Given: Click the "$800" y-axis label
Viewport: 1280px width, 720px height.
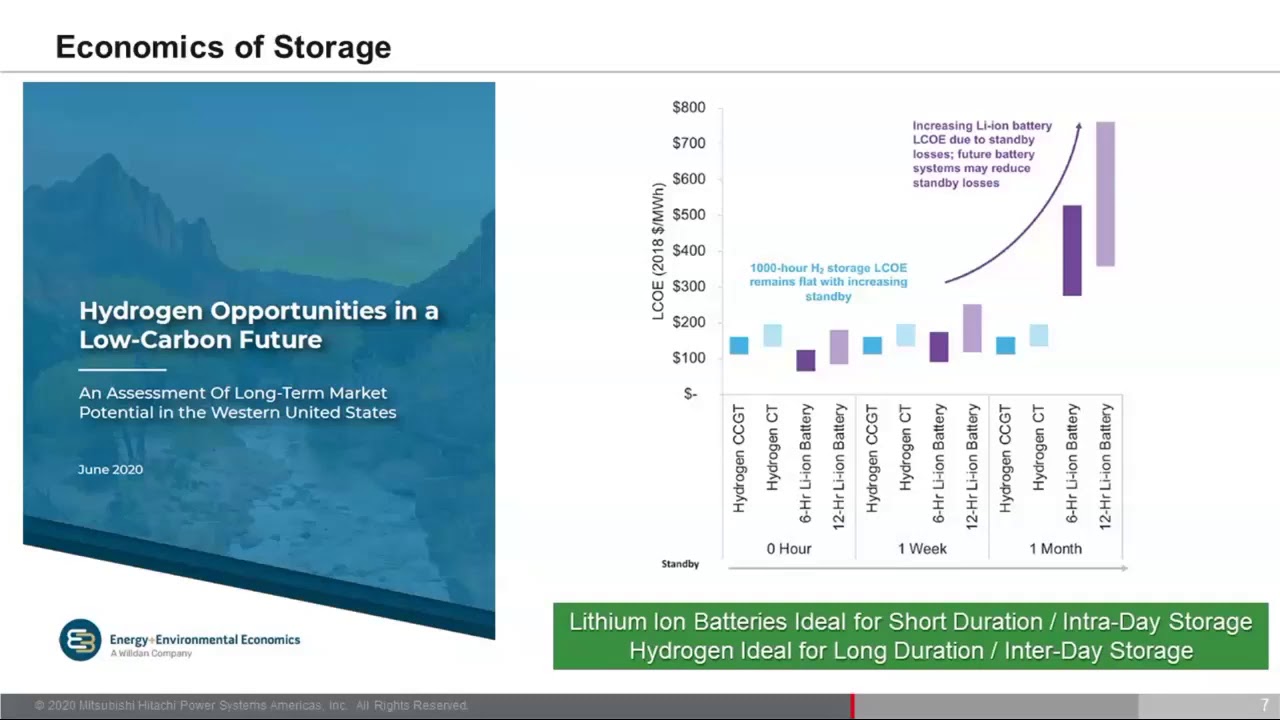Looking at the screenshot, I should pyautogui.click(x=689, y=107).
